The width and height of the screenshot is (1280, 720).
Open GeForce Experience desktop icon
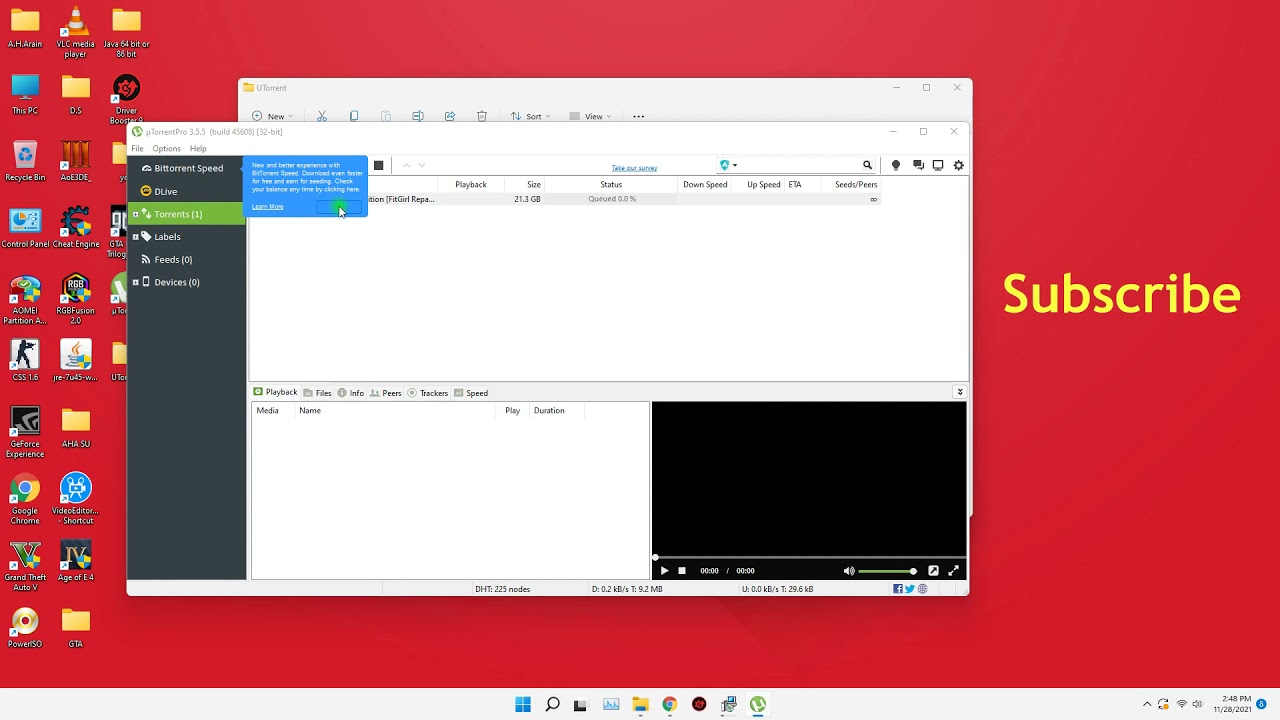(25, 432)
